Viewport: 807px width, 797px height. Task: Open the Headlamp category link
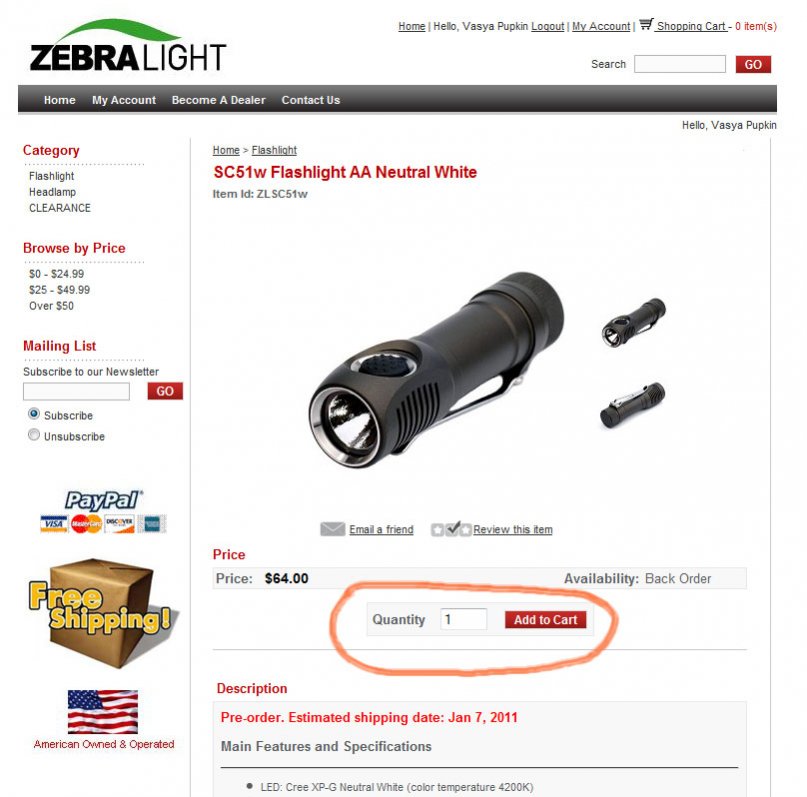pyautogui.click(x=52, y=192)
